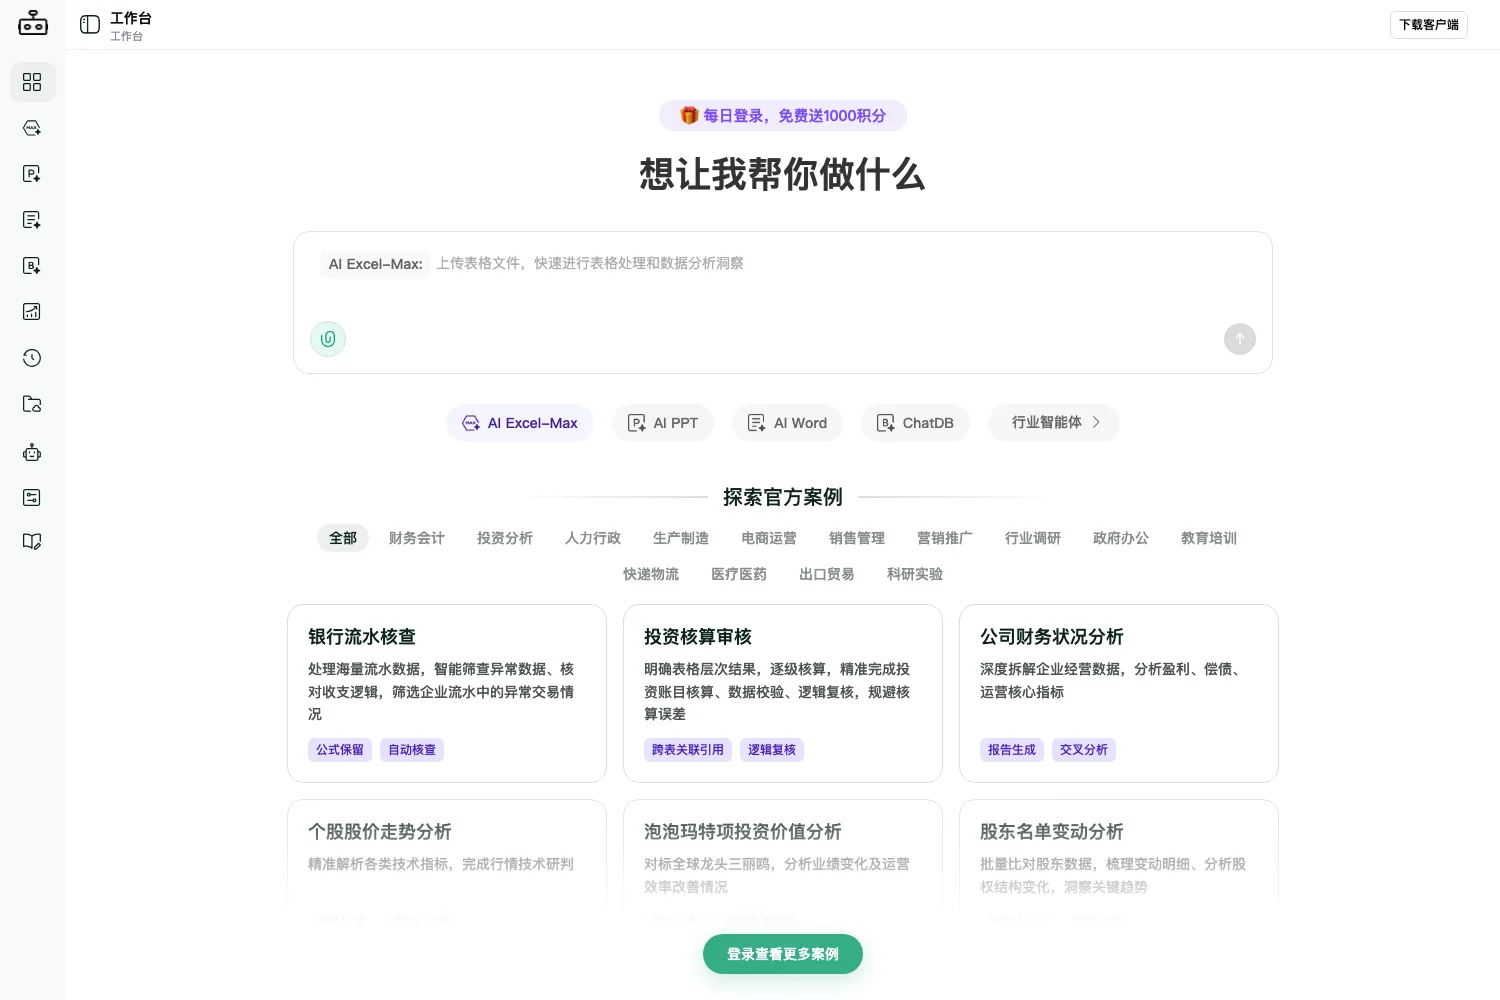Image resolution: width=1500 pixels, height=1000 pixels.
Task: Click the 逻辑复核 tag
Action: pos(772,750)
